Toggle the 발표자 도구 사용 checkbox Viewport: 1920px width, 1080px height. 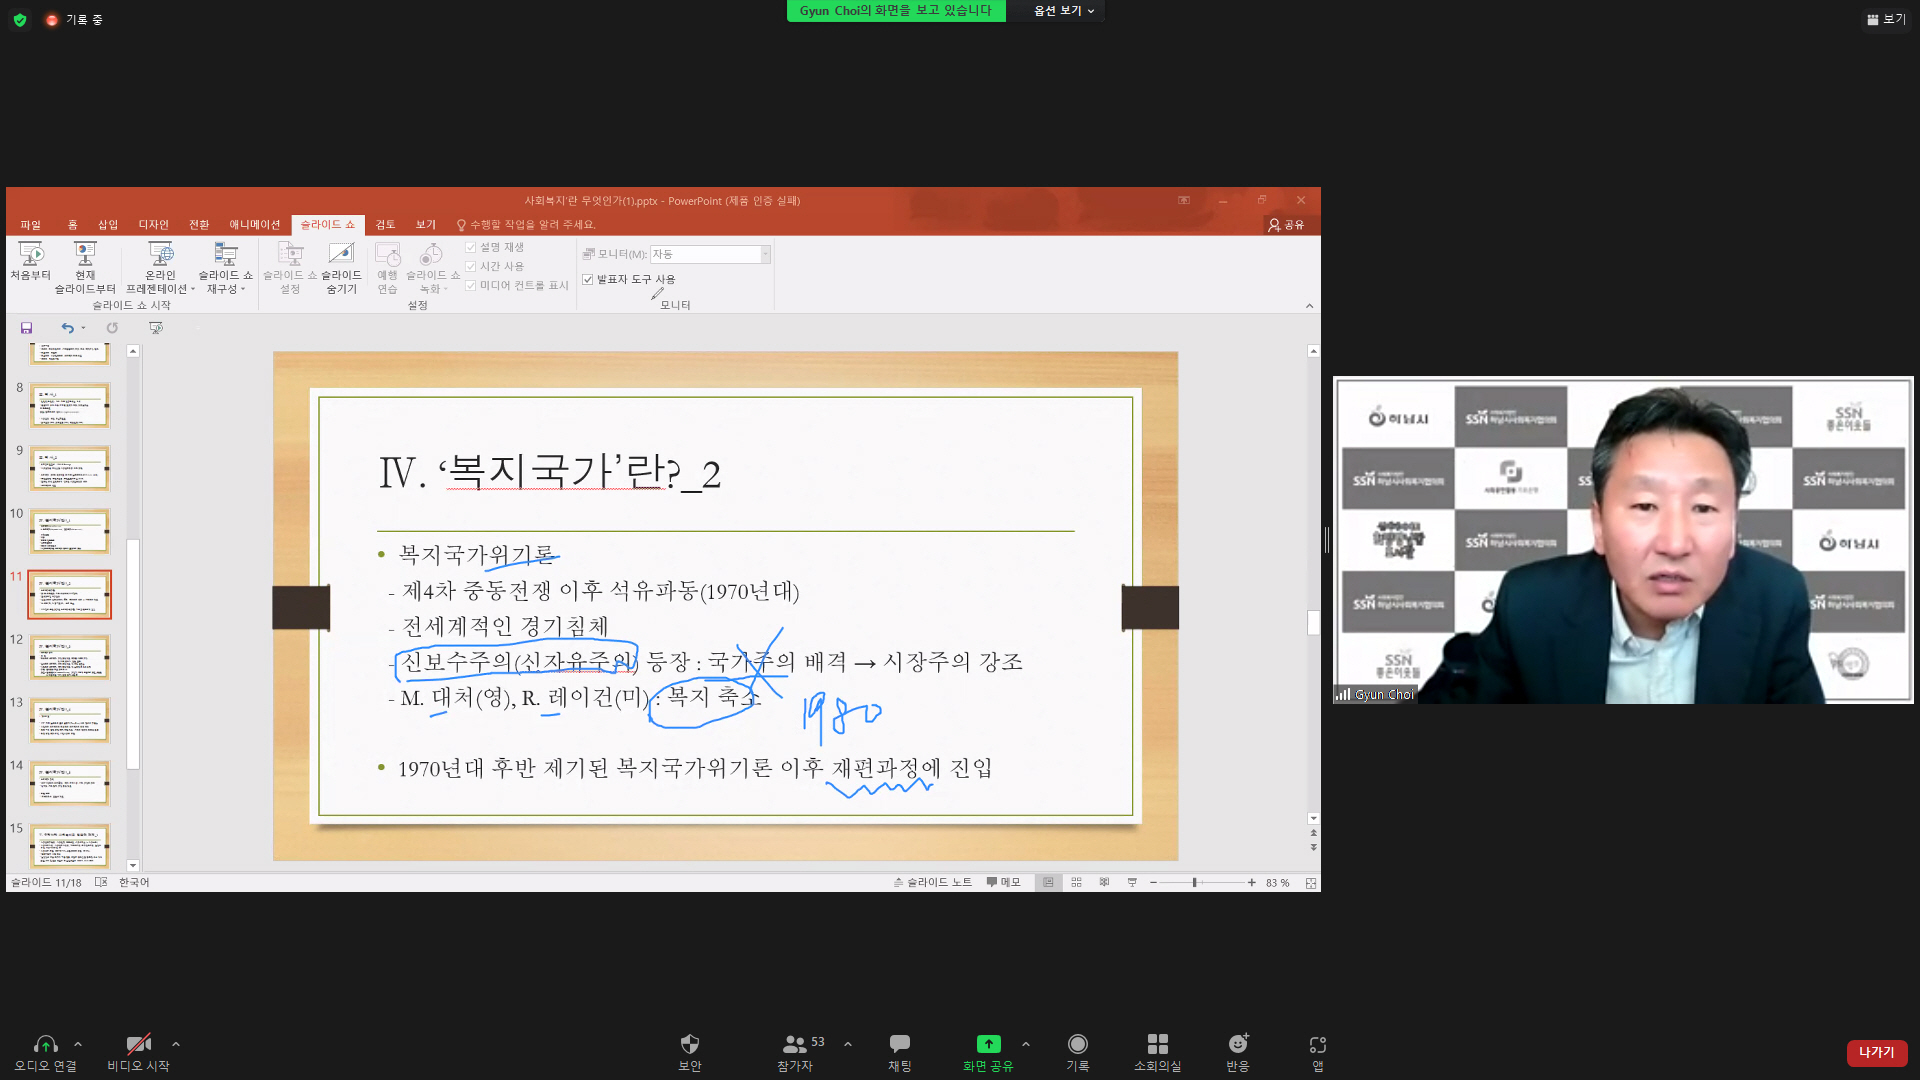(588, 280)
